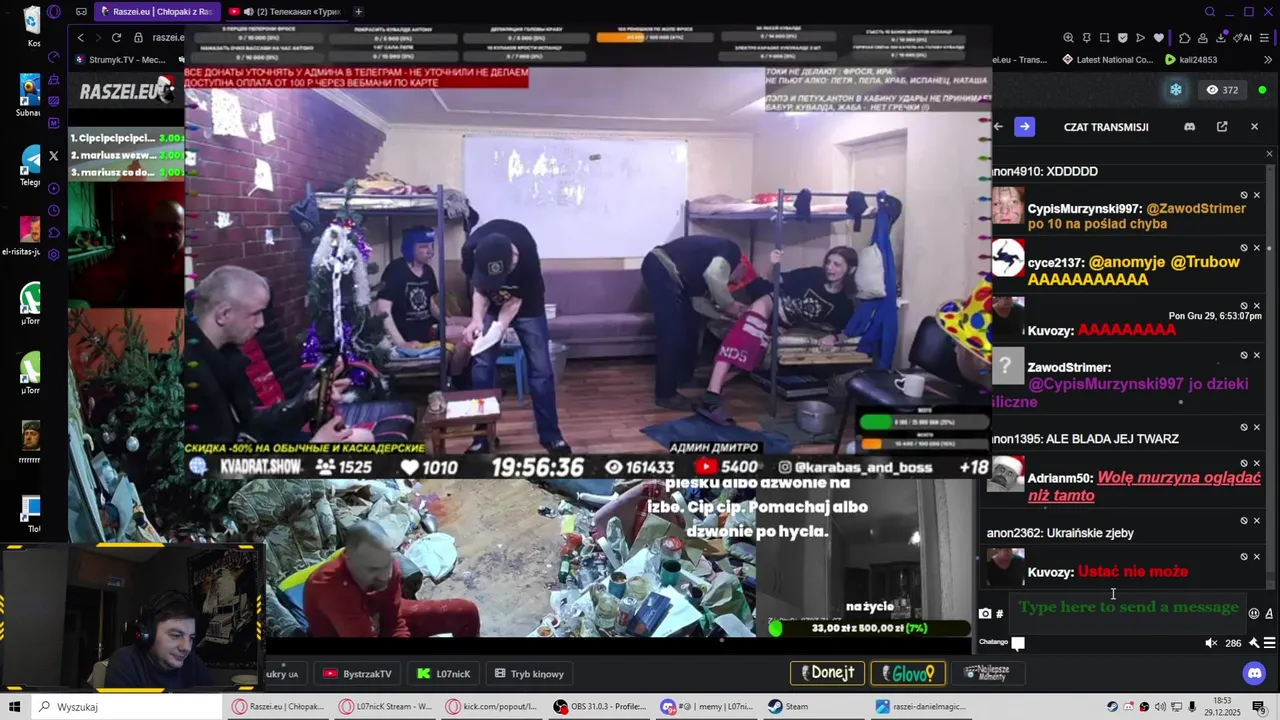The width and height of the screenshot is (1280, 720).
Task: Pop out the chat in new window
Action: tap(1222, 127)
